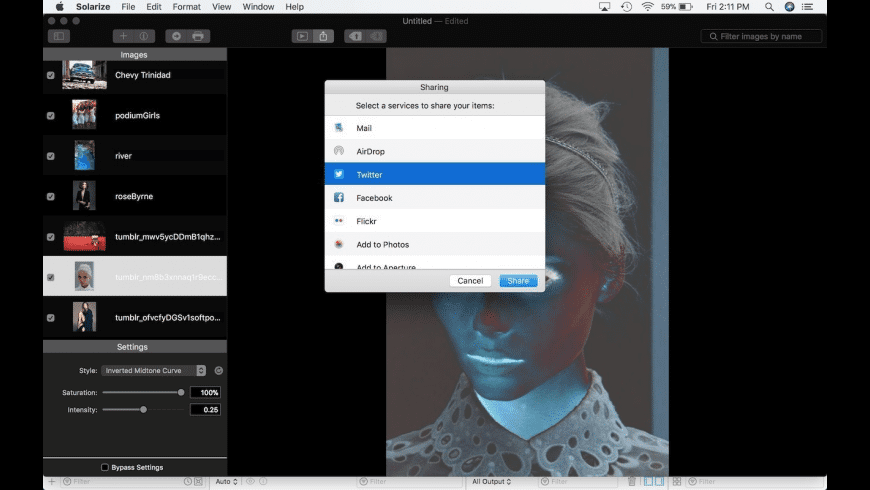
Task: Open the Style dropdown Inverted Midtone Curve
Action: [x=155, y=371]
